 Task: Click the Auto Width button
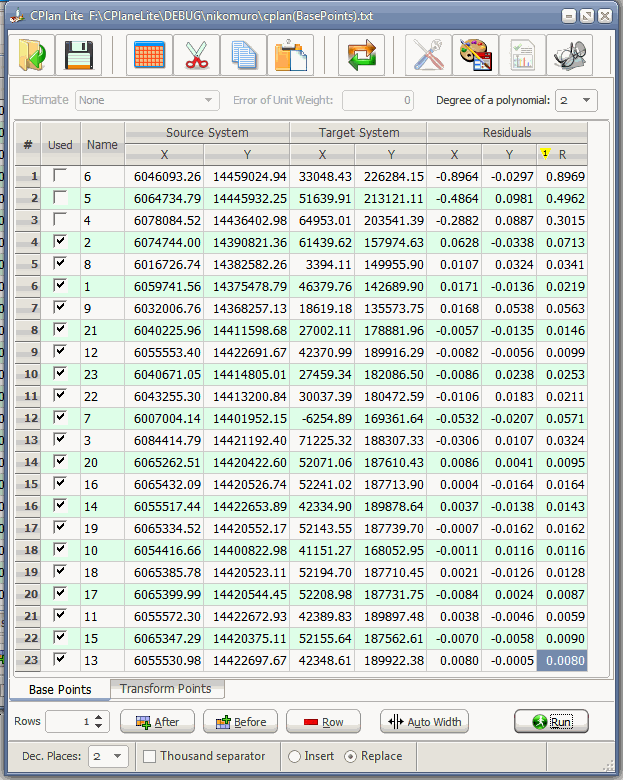(425, 722)
